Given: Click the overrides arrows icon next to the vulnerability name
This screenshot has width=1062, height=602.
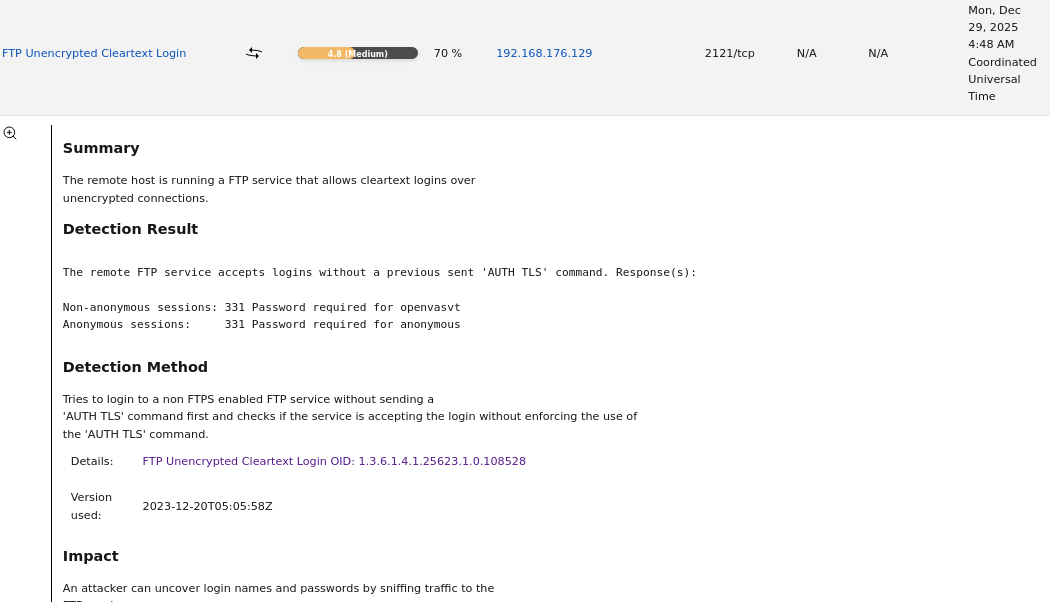Looking at the screenshot, I should click(253, 53).
